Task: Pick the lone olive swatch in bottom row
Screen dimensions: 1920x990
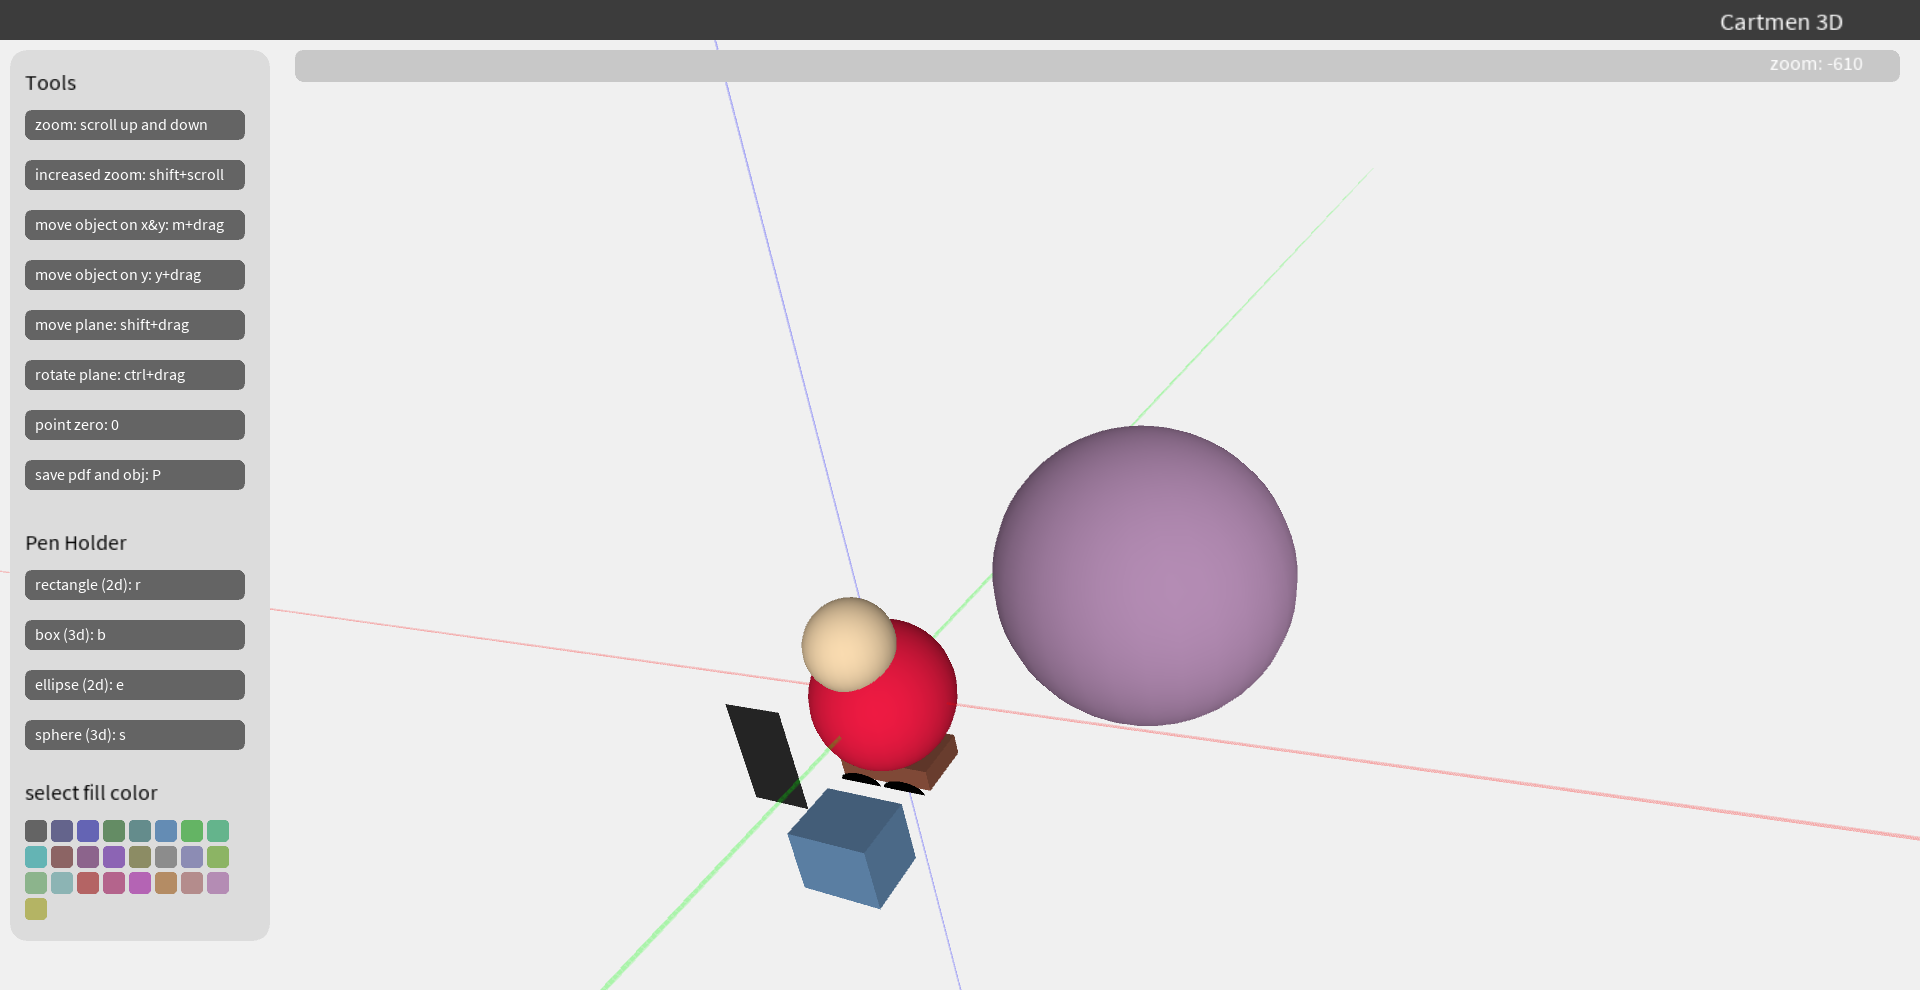Action: point(36,910)
